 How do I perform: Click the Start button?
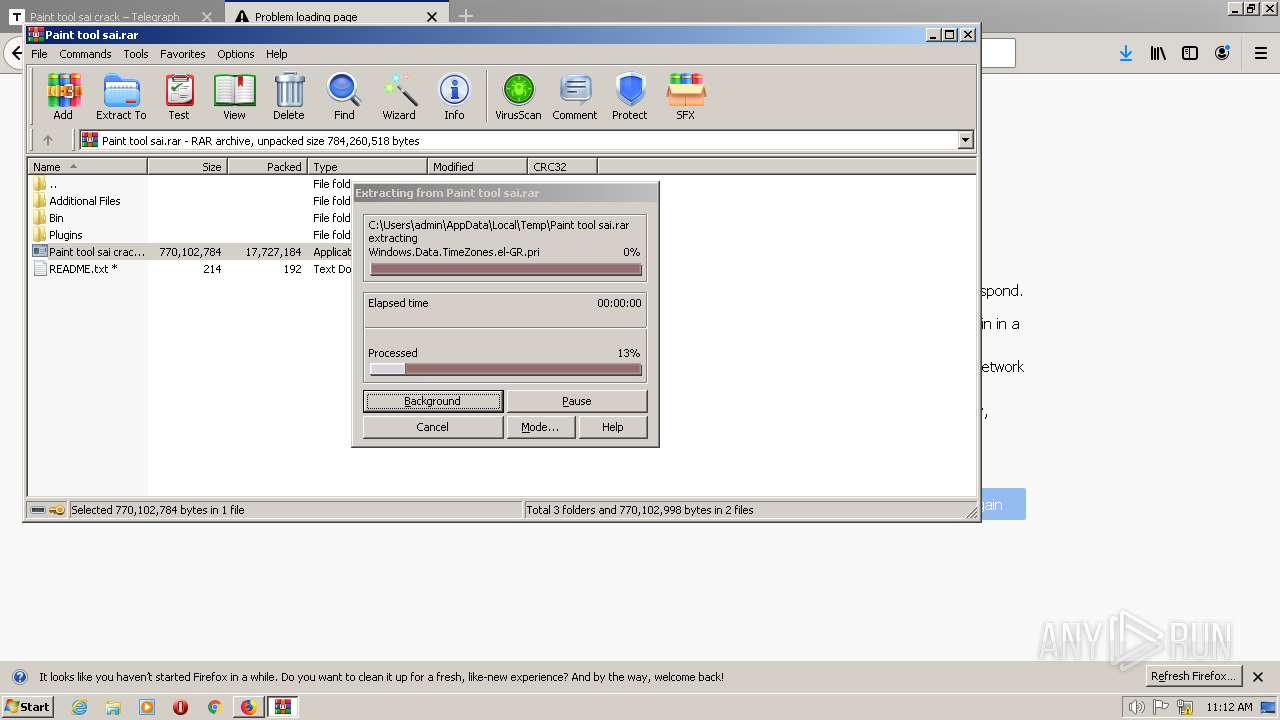27,707
